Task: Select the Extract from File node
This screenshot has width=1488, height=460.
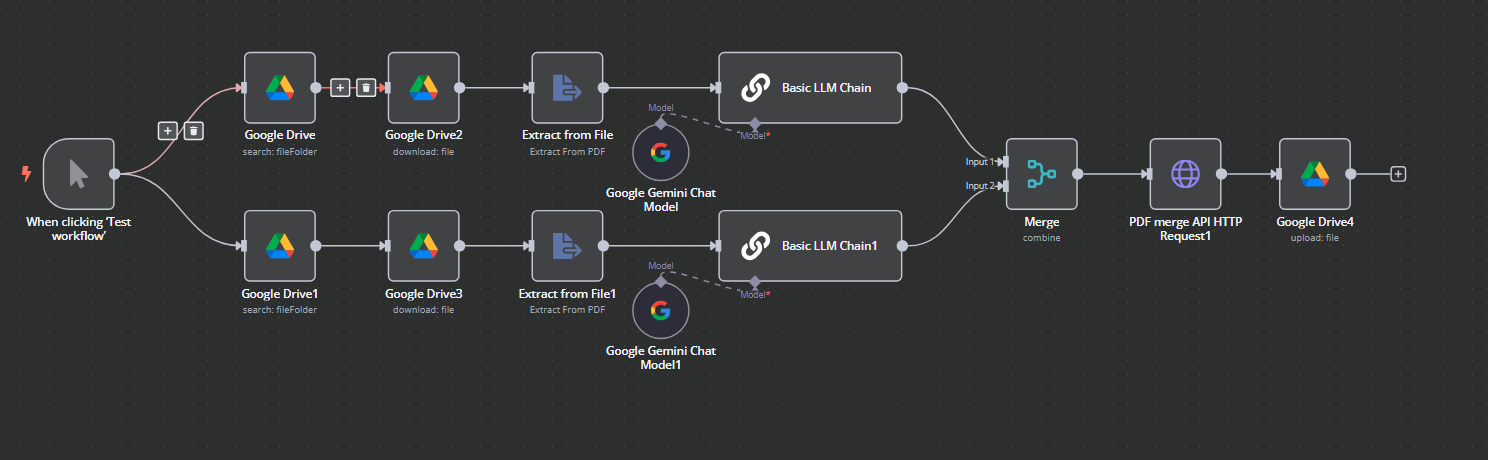Action: [x=567, y=88]
